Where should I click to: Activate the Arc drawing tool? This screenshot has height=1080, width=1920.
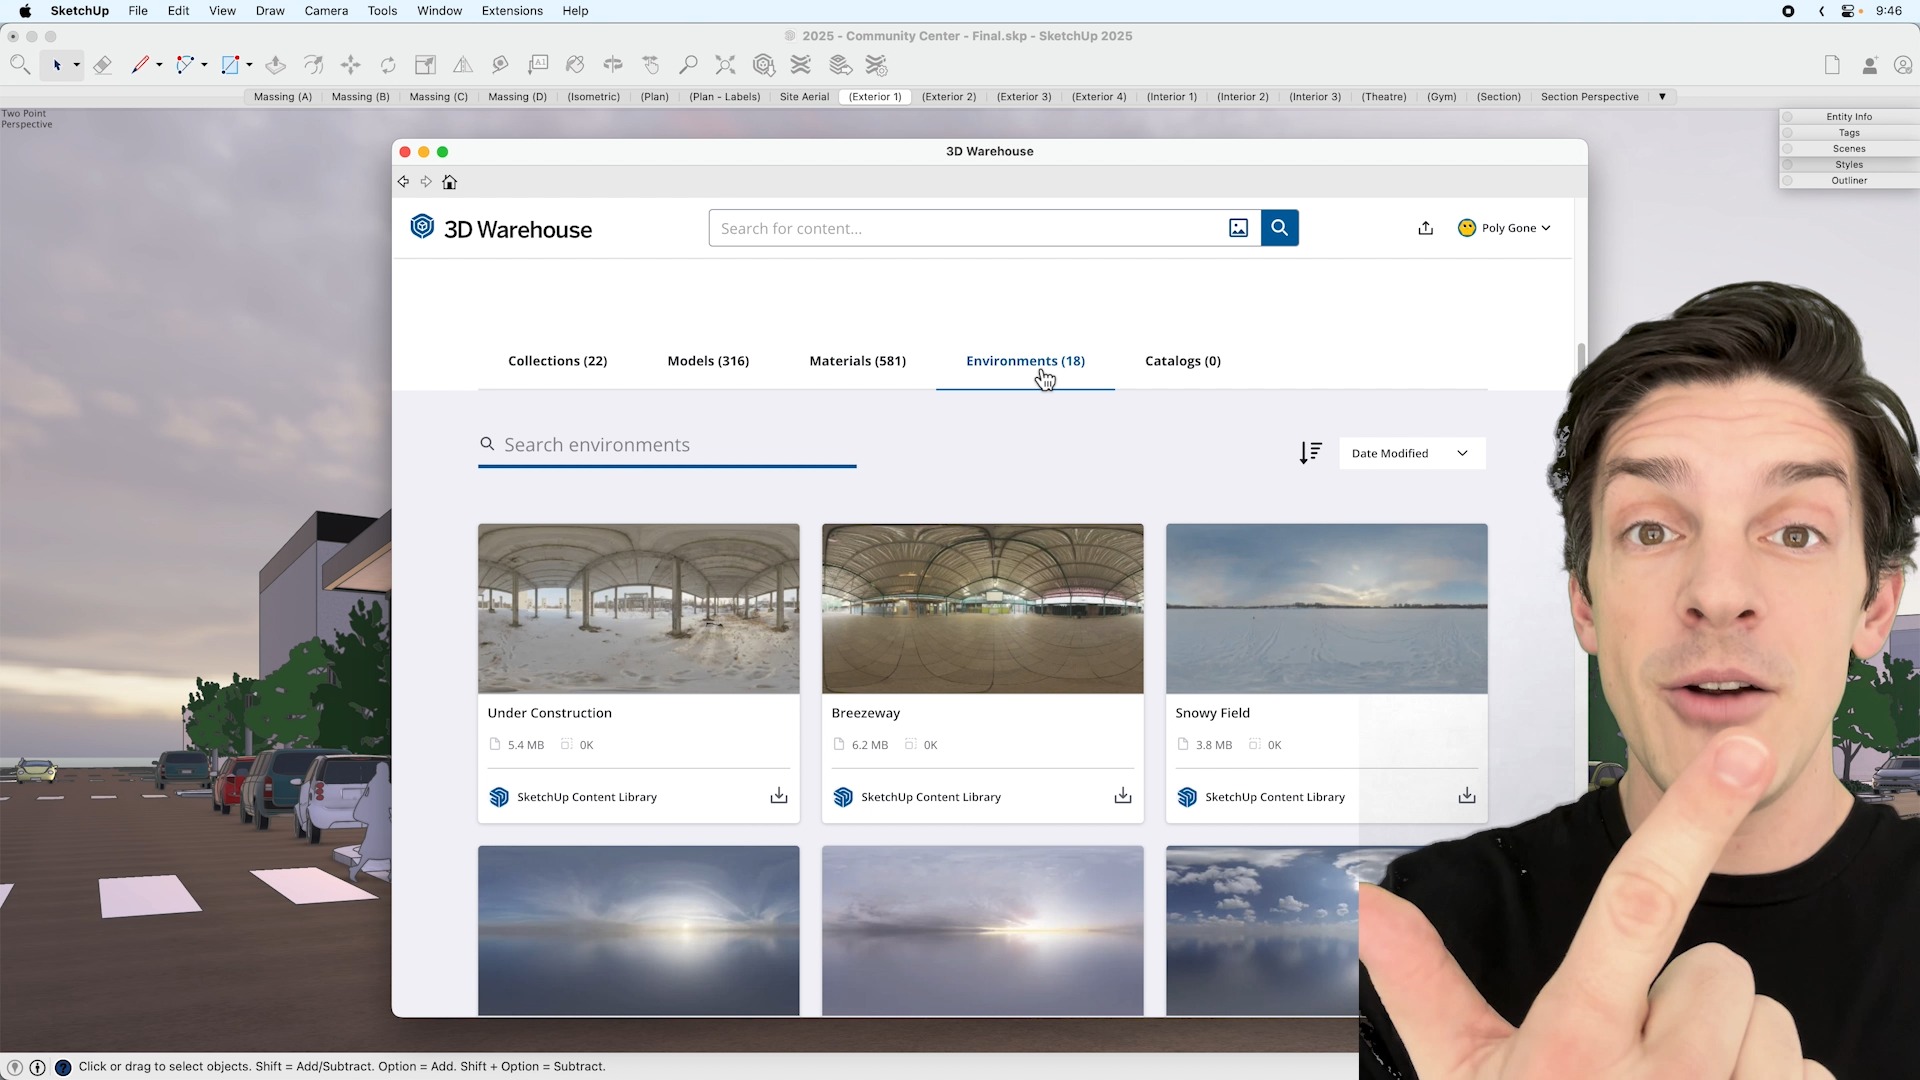point(184,65)
